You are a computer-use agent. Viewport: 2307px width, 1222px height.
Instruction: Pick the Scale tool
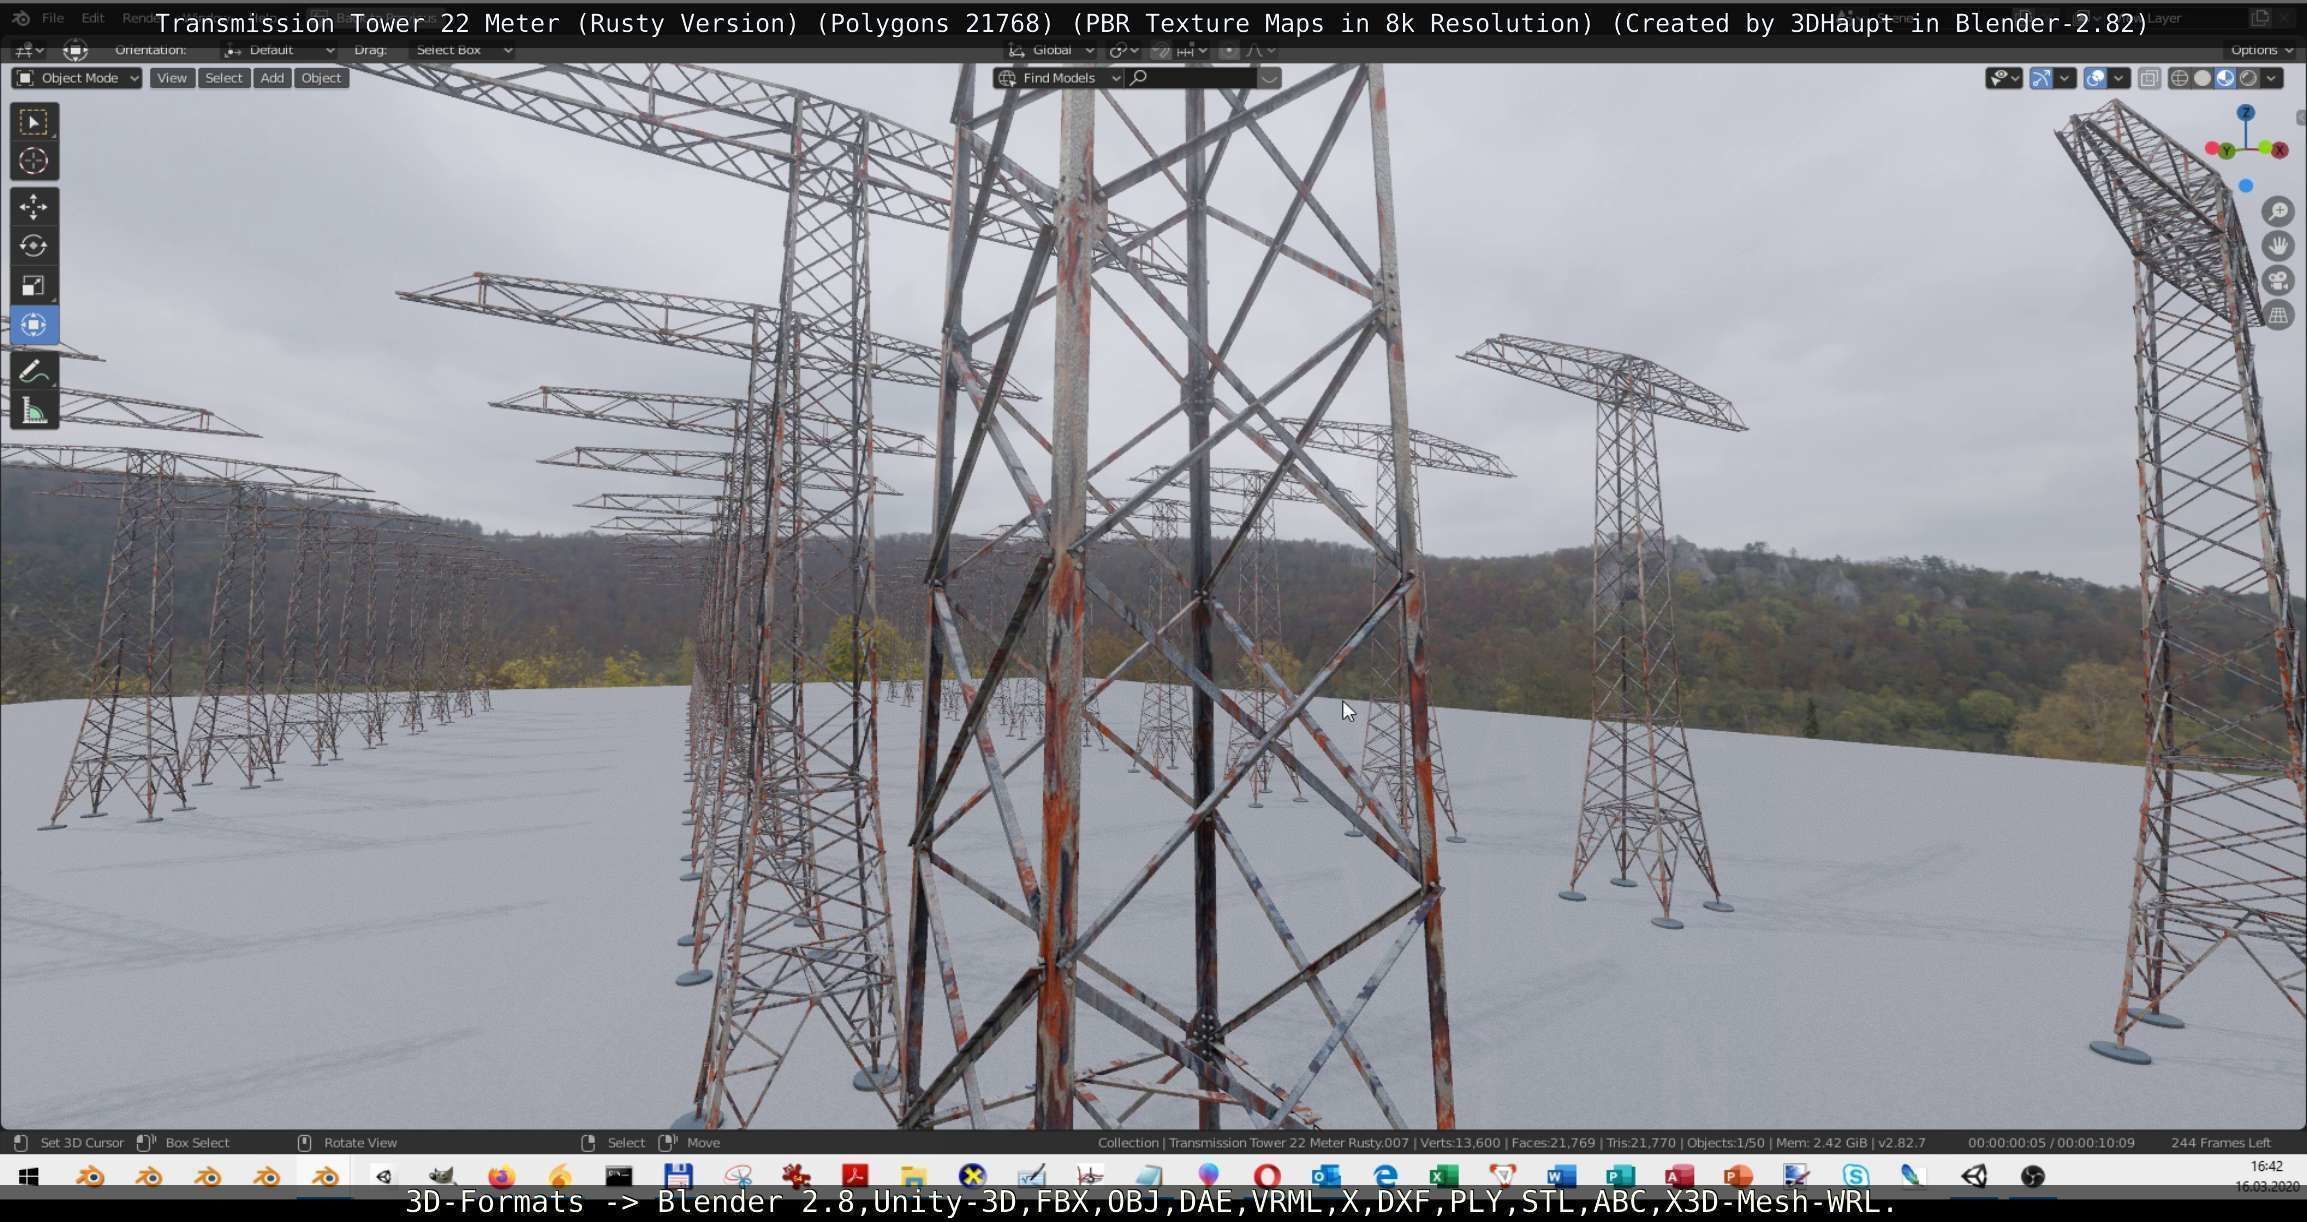click(x=33, y=286)
